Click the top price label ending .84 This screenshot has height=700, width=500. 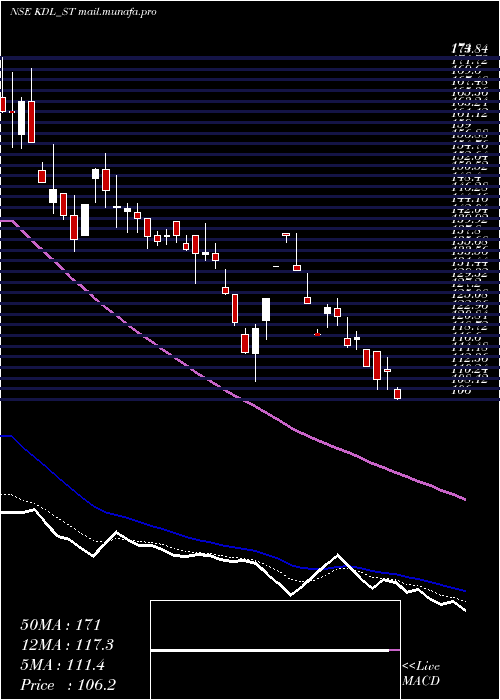(x=469, y=48)
